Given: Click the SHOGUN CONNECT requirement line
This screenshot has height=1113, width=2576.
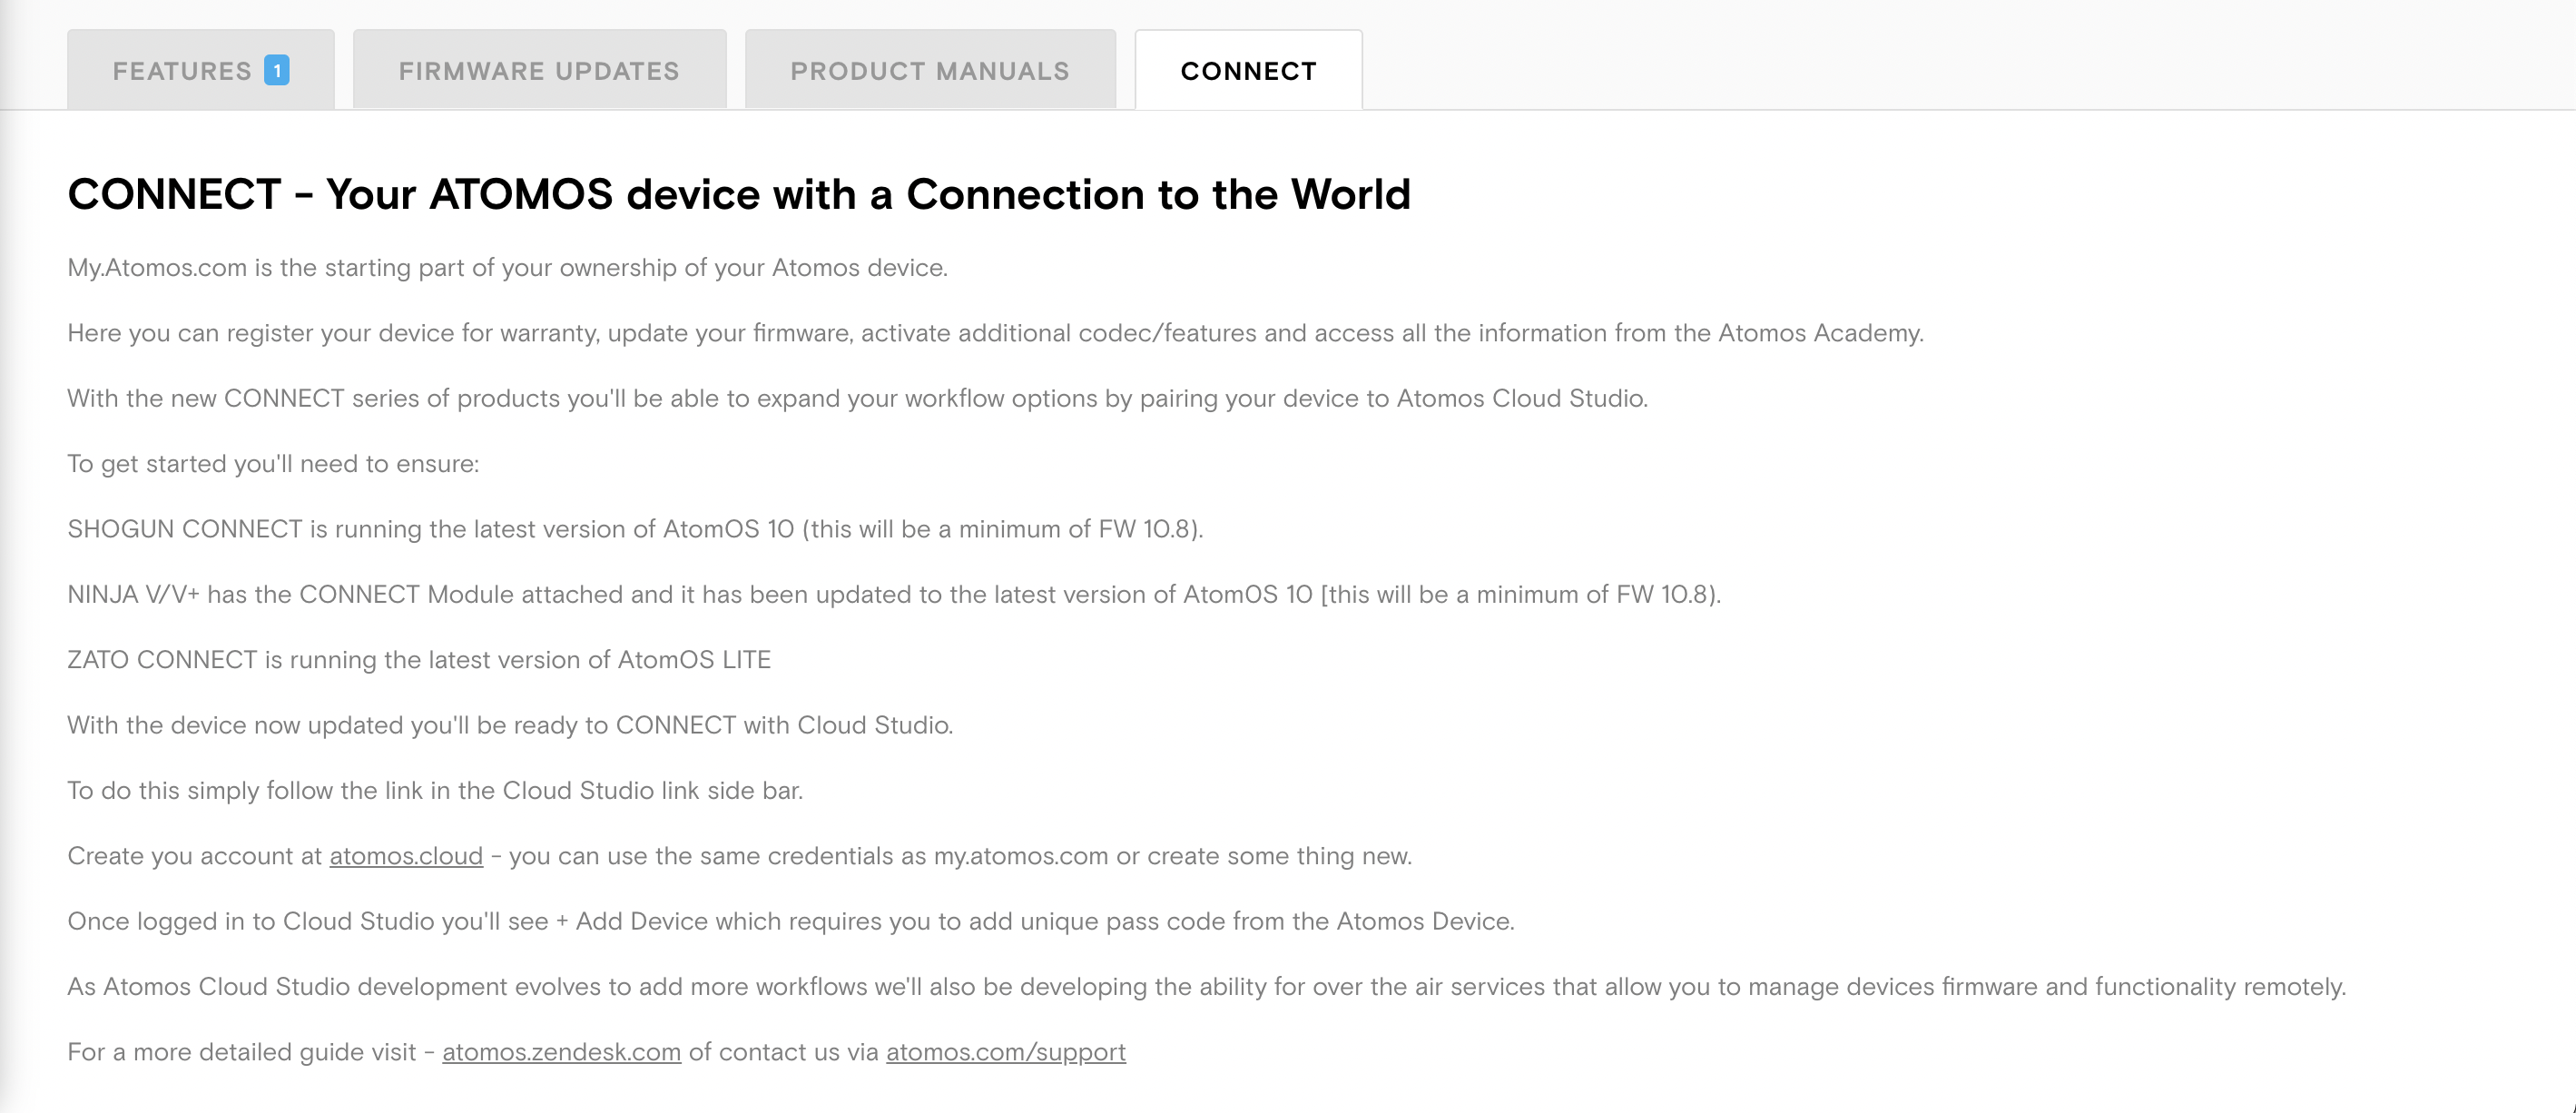Looking at the screenshot, I should [636, 529].
